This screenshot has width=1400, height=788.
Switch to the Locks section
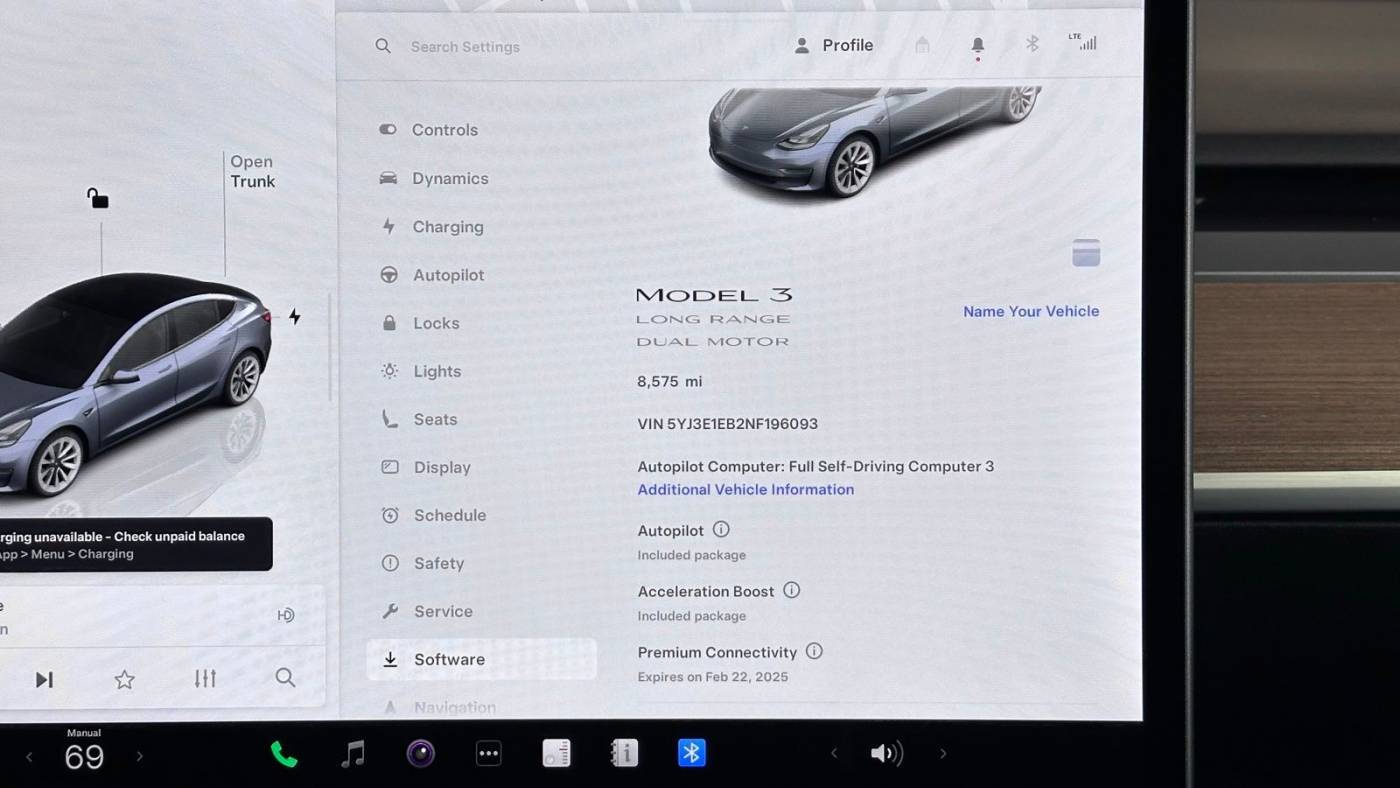coord(420,323)
